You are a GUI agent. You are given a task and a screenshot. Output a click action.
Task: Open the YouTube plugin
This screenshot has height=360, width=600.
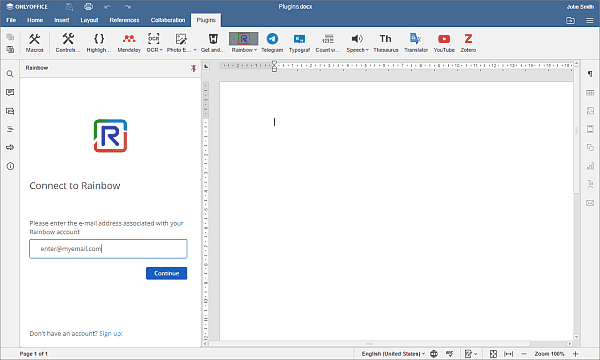[444, 42]
